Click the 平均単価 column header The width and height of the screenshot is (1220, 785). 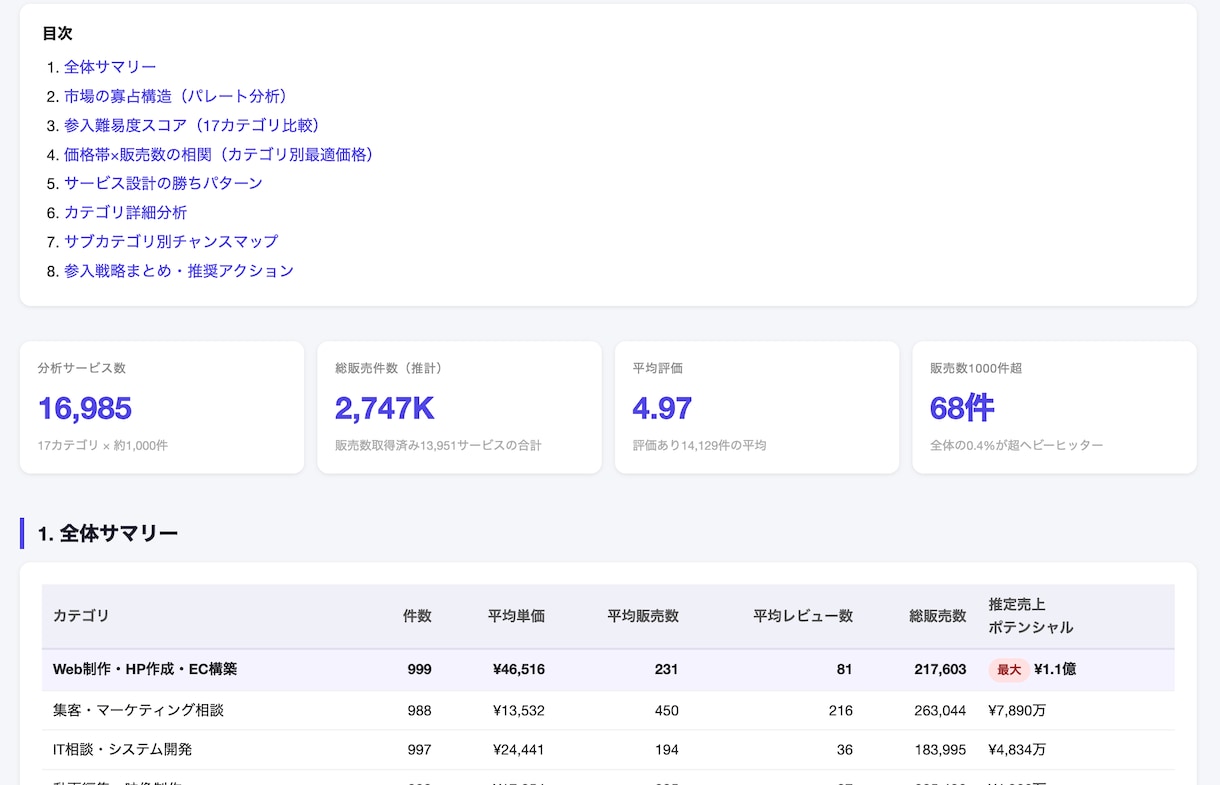[516, 616]
